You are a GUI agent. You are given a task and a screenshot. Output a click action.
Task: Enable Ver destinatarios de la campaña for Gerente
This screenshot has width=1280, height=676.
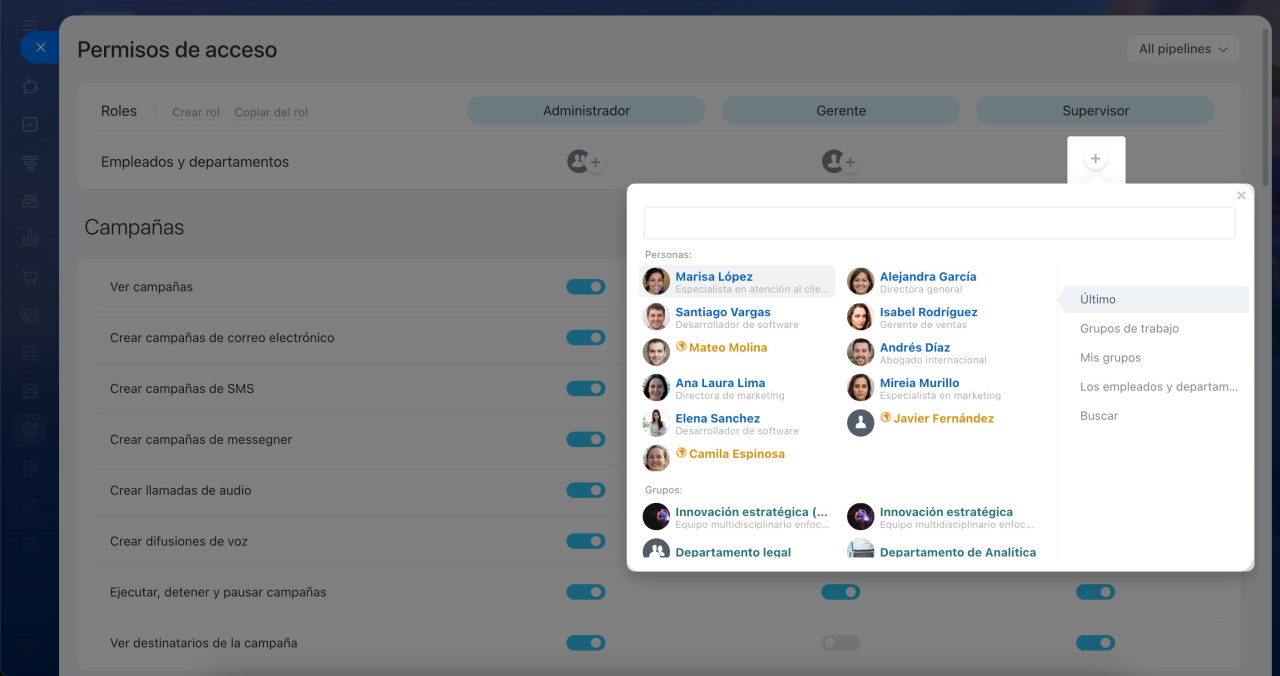click(841, 643)
